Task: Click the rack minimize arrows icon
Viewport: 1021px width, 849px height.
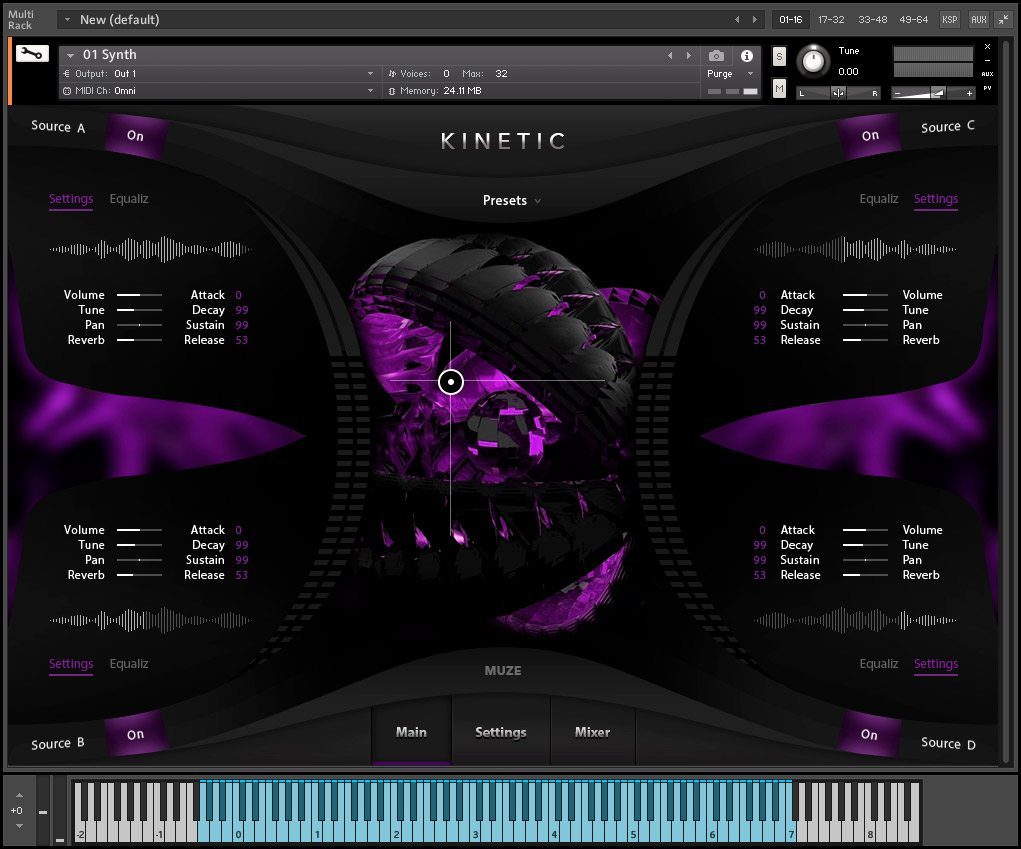Action: 1003,19
